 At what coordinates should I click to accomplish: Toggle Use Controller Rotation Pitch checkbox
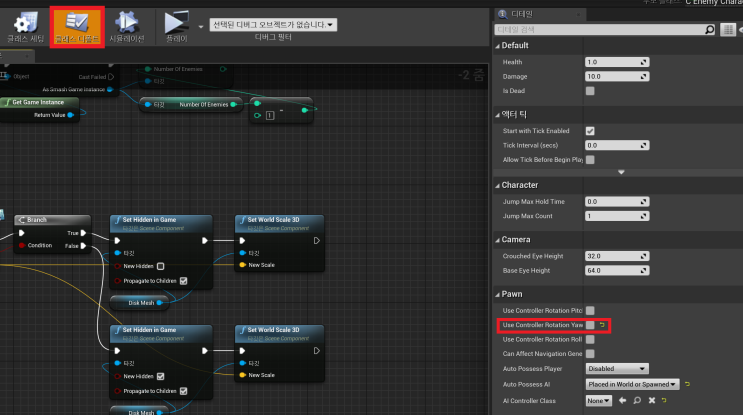590,310
